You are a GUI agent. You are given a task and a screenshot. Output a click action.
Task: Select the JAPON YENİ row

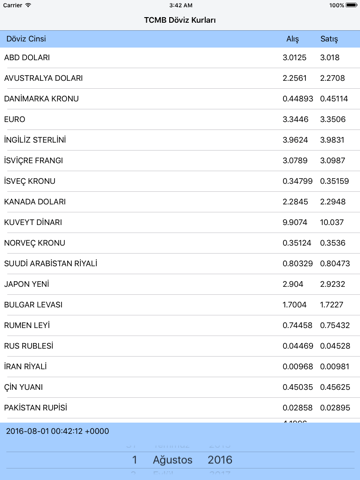(x=180, y=284)
